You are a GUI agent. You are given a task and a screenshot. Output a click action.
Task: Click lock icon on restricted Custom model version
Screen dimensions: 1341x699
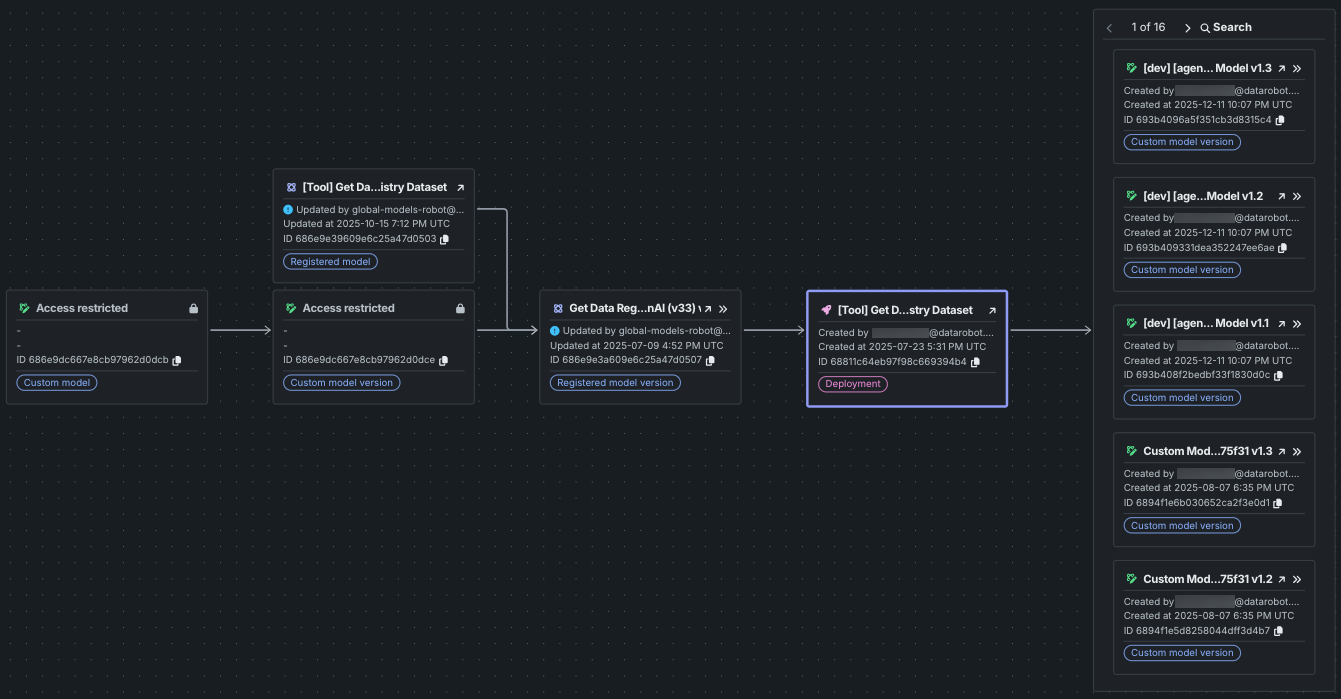[460, 309]
